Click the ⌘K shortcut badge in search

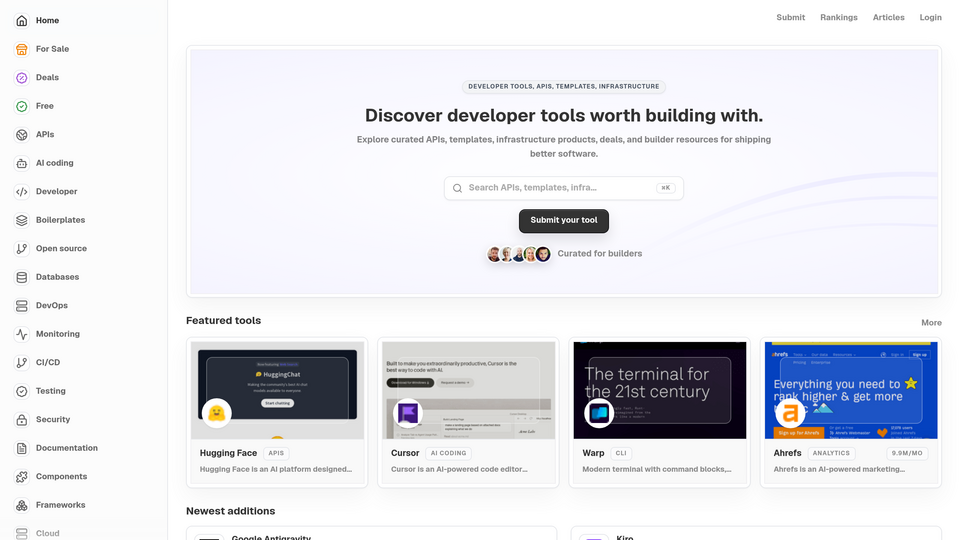[666, 188]
